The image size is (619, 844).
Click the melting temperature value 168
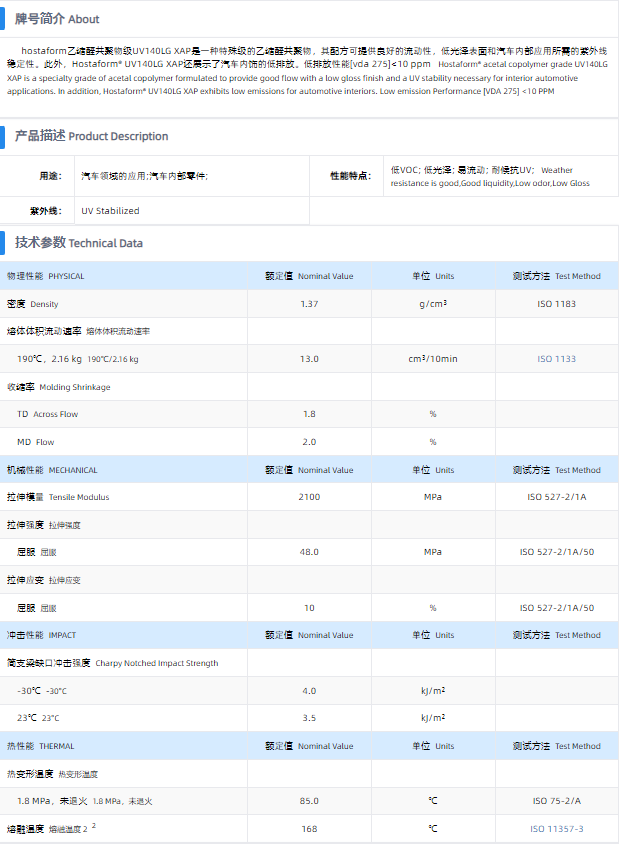309,829
